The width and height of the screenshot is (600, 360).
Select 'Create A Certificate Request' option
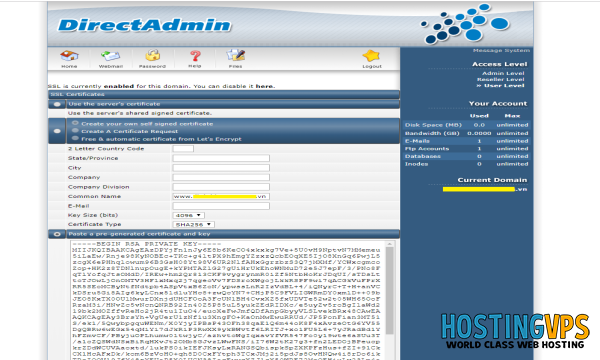(x=75, y=131)
